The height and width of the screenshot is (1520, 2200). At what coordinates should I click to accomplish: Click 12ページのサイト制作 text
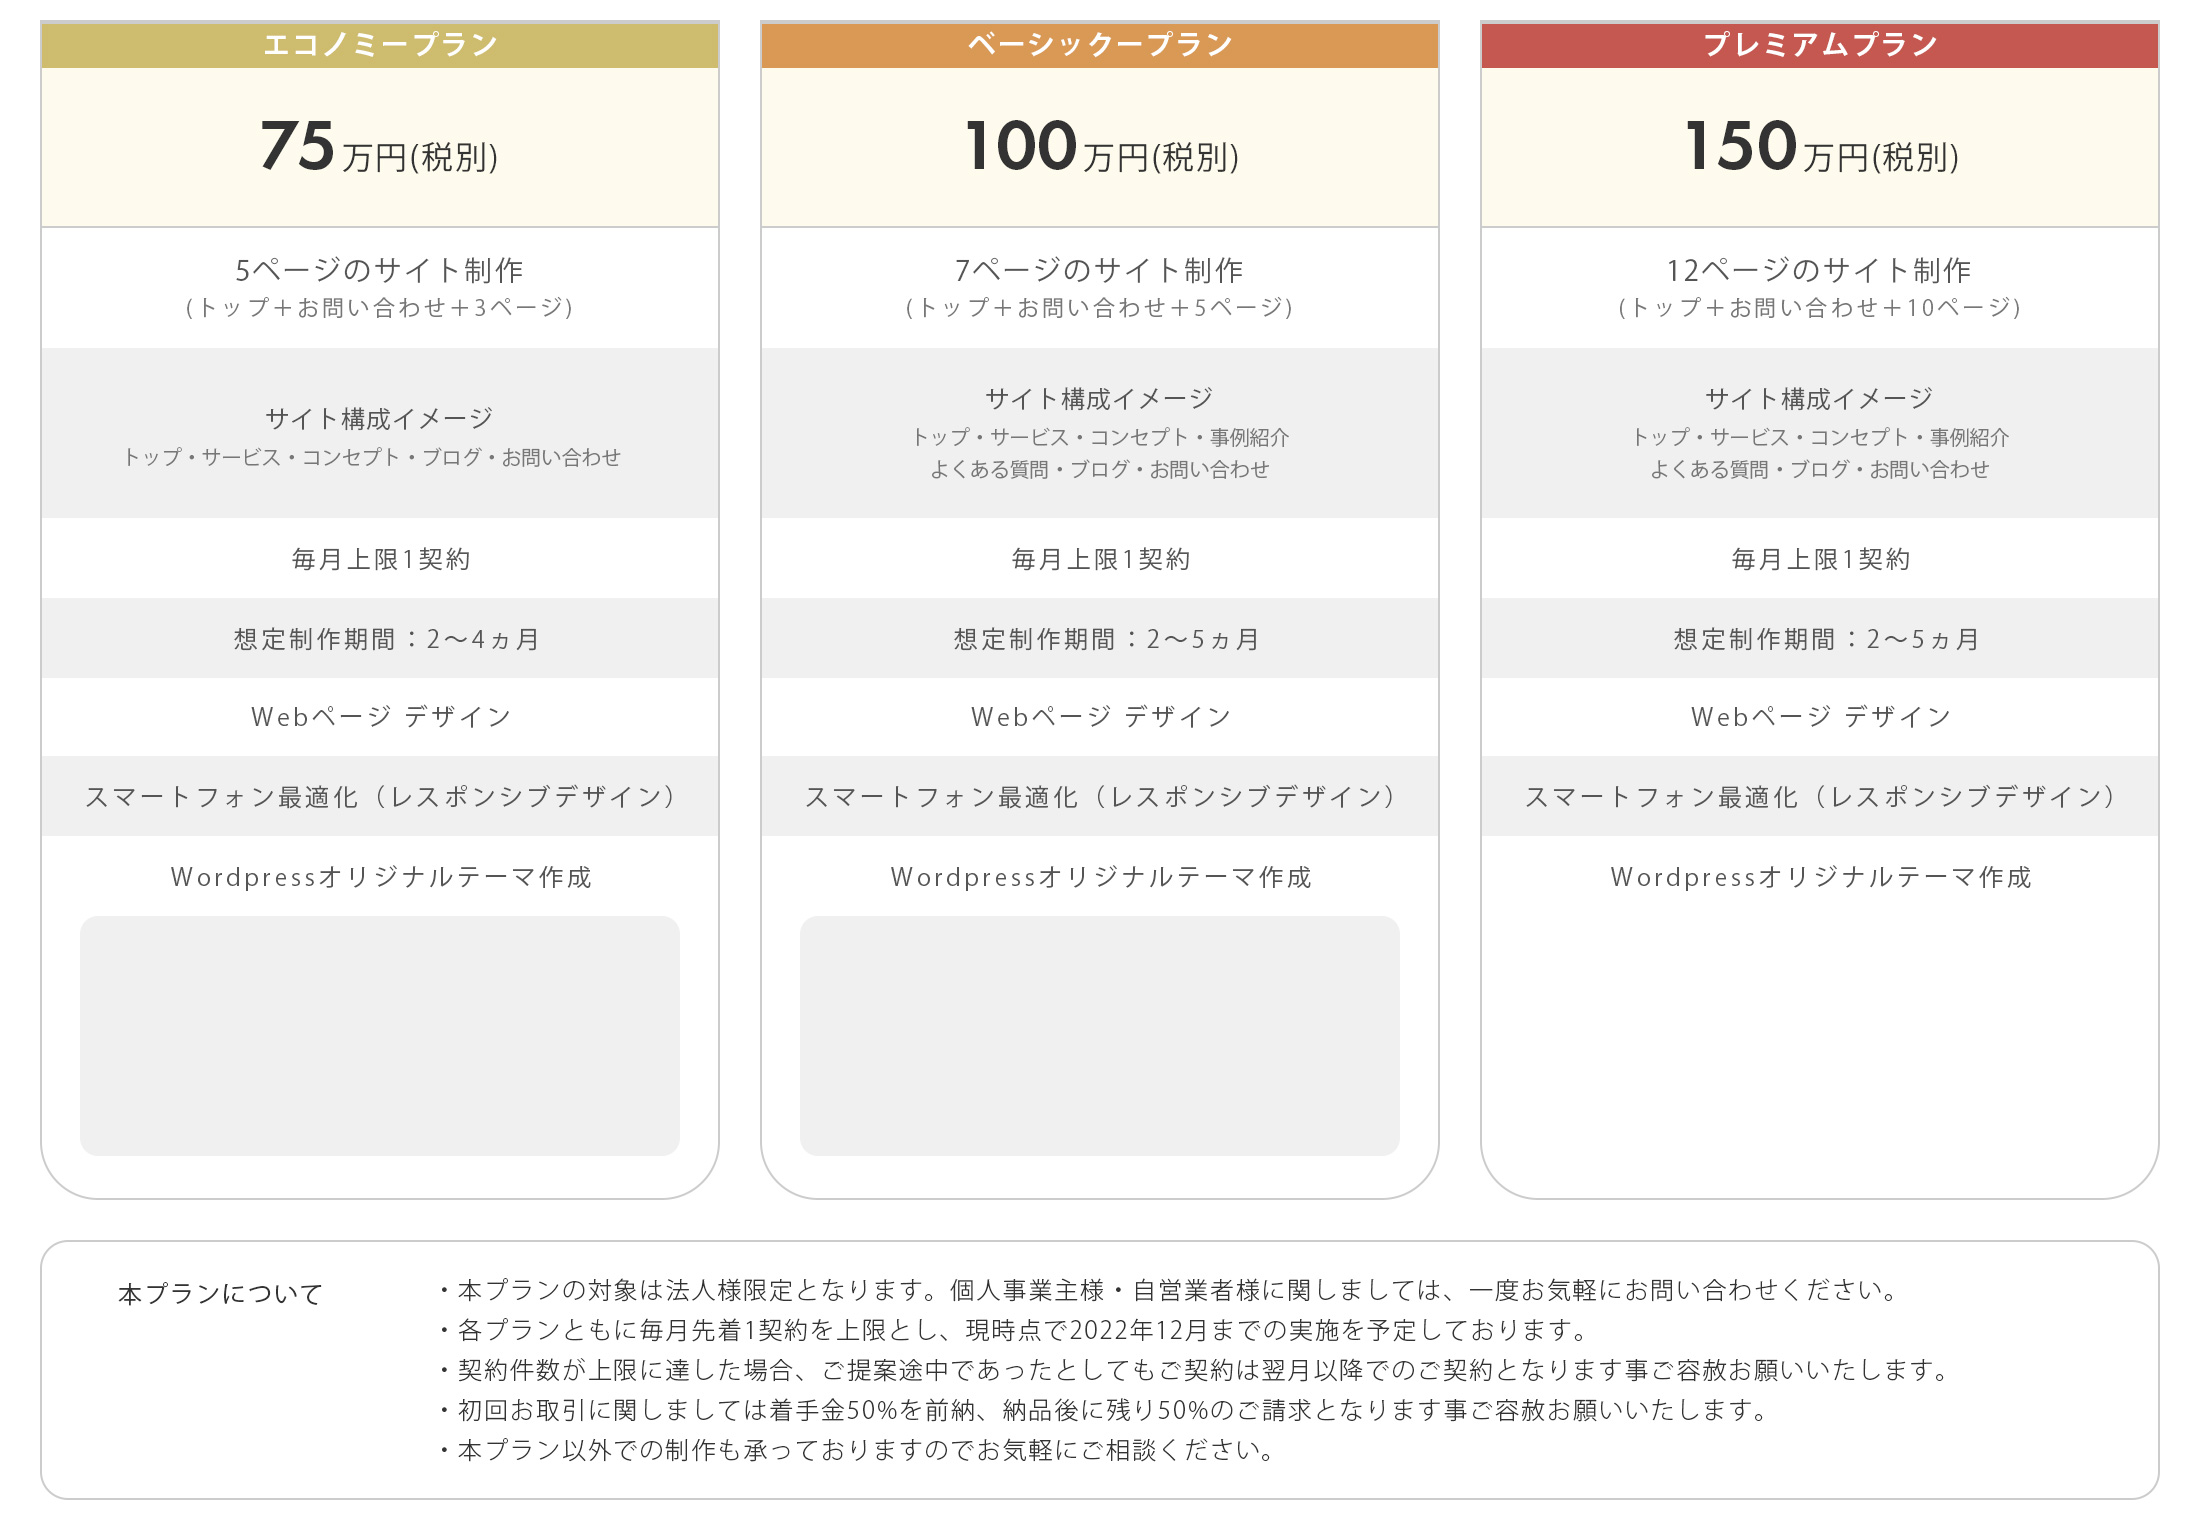pos(1820,270)
